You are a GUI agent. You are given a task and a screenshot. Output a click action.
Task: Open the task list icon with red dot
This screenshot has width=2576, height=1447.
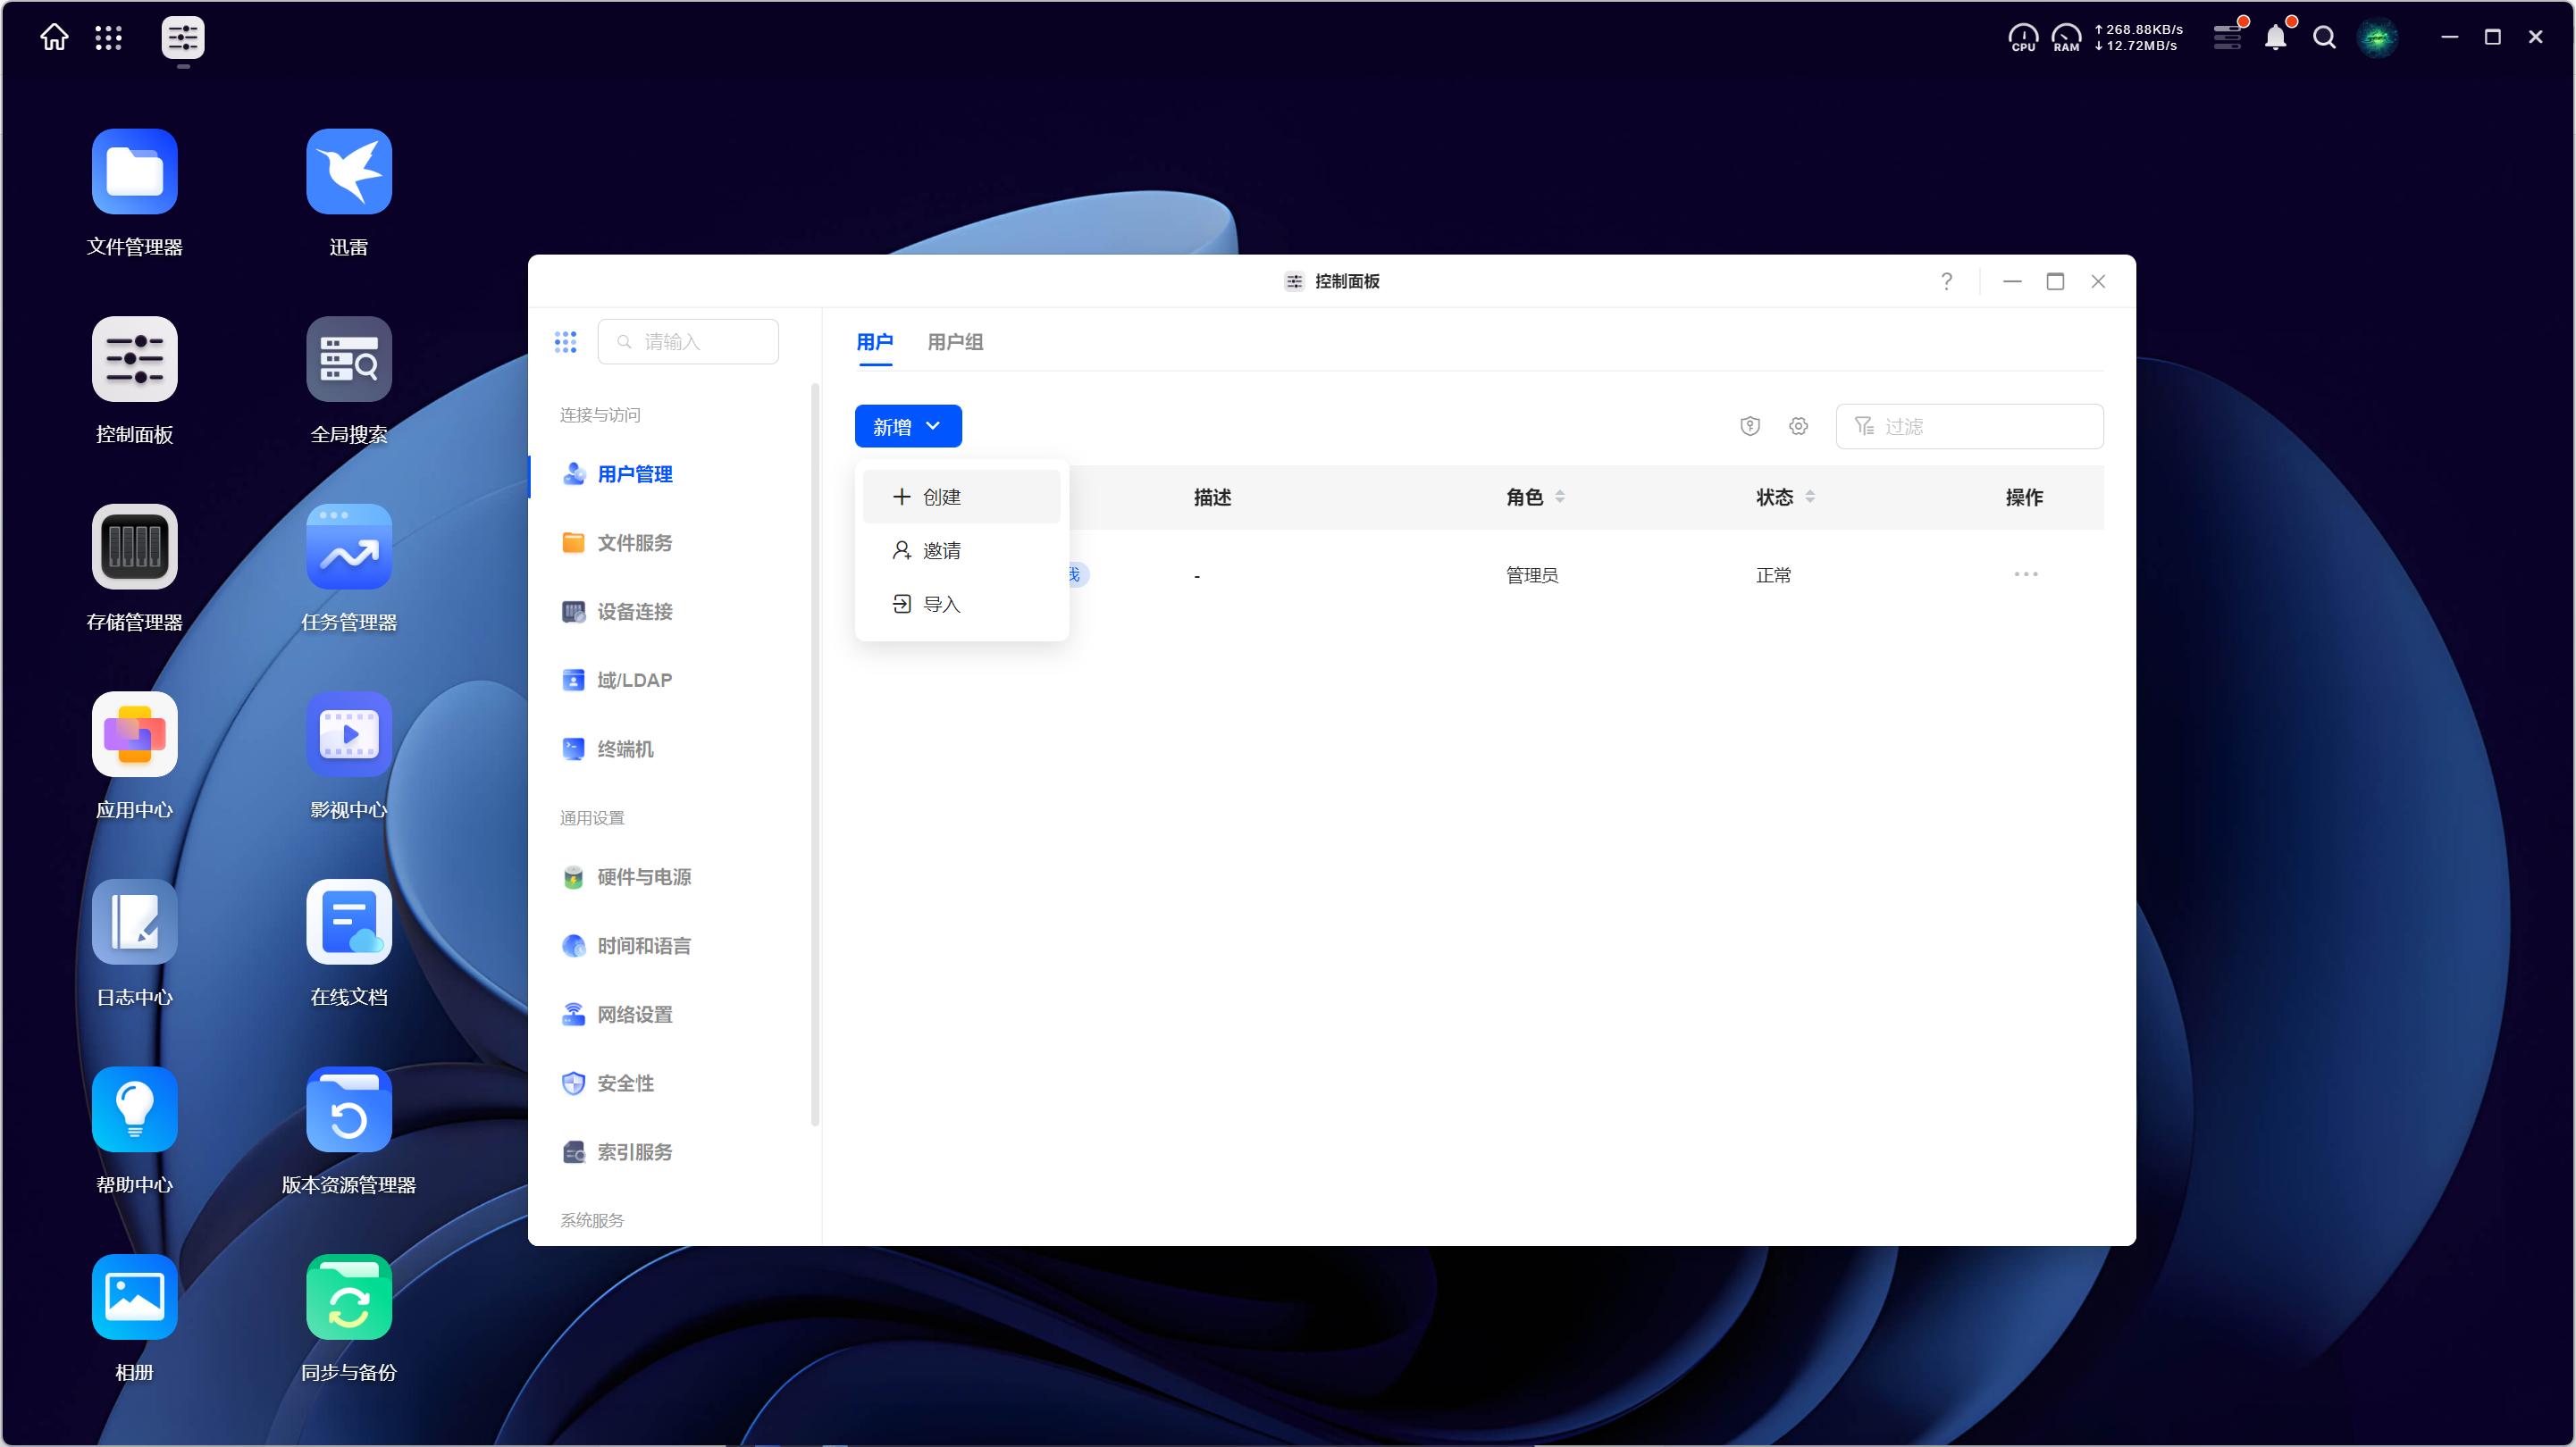coord(2228,37)
